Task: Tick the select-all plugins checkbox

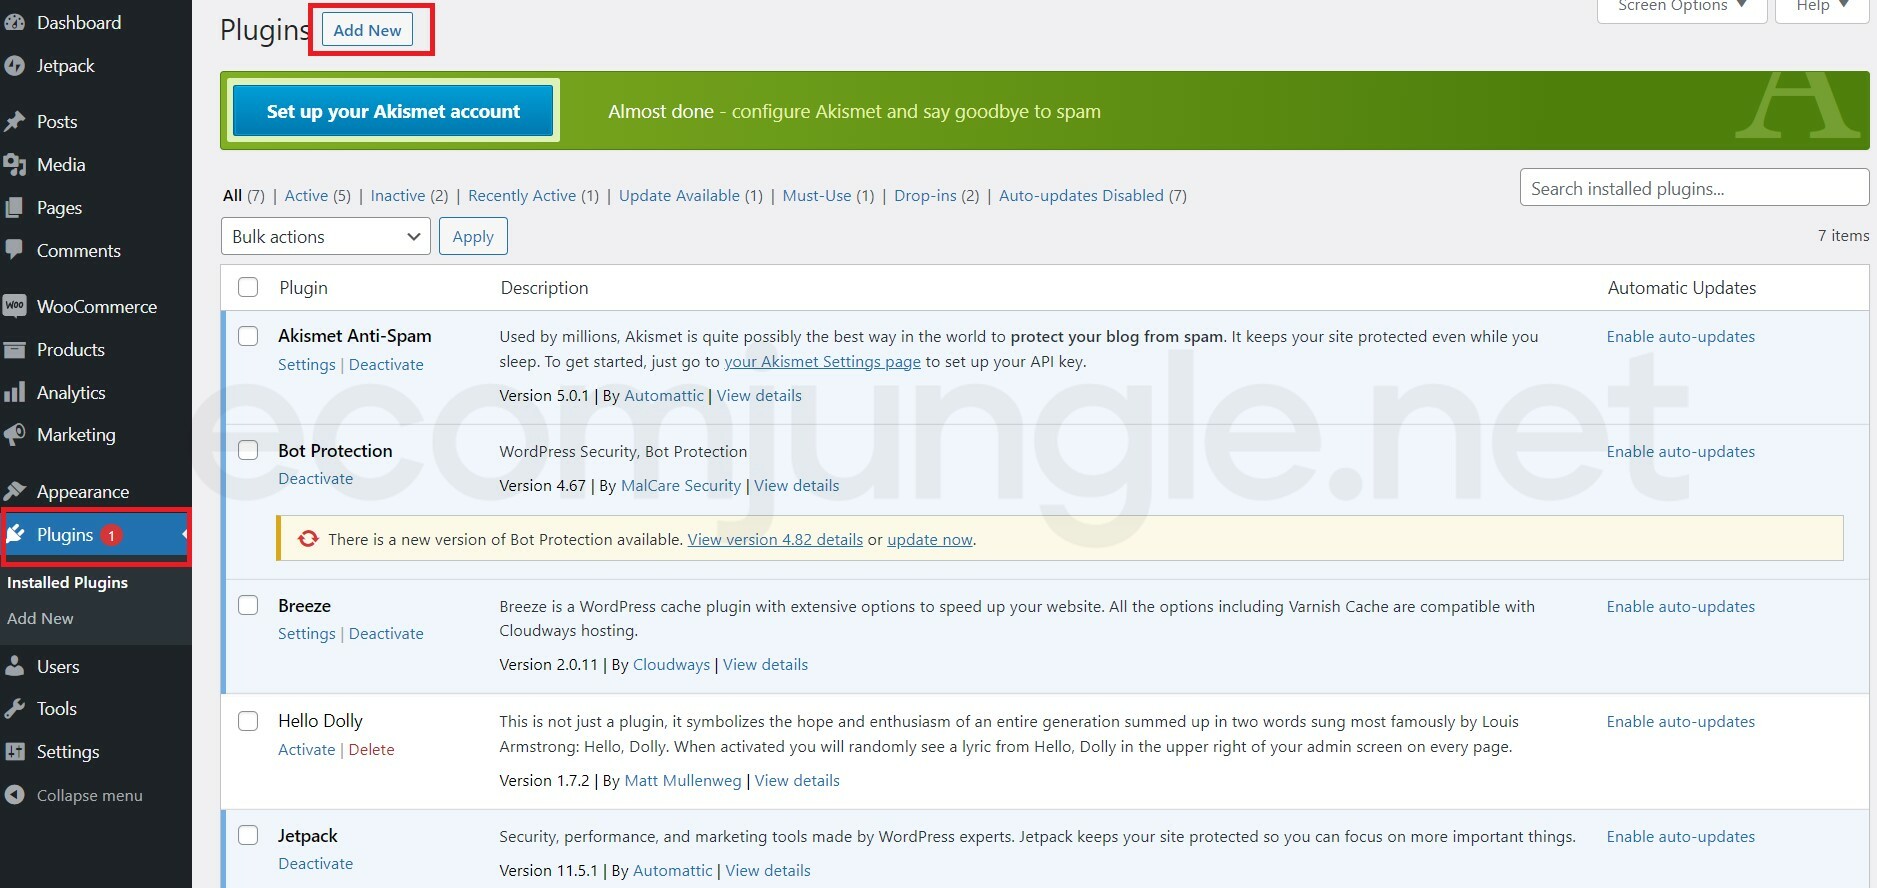Action: tap(248, 287)
